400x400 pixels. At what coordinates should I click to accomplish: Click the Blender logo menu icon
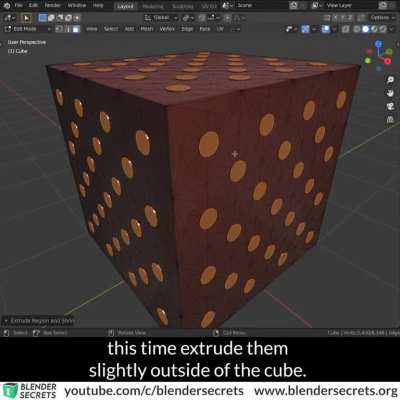pyautogui.click(x=7, y=5)
